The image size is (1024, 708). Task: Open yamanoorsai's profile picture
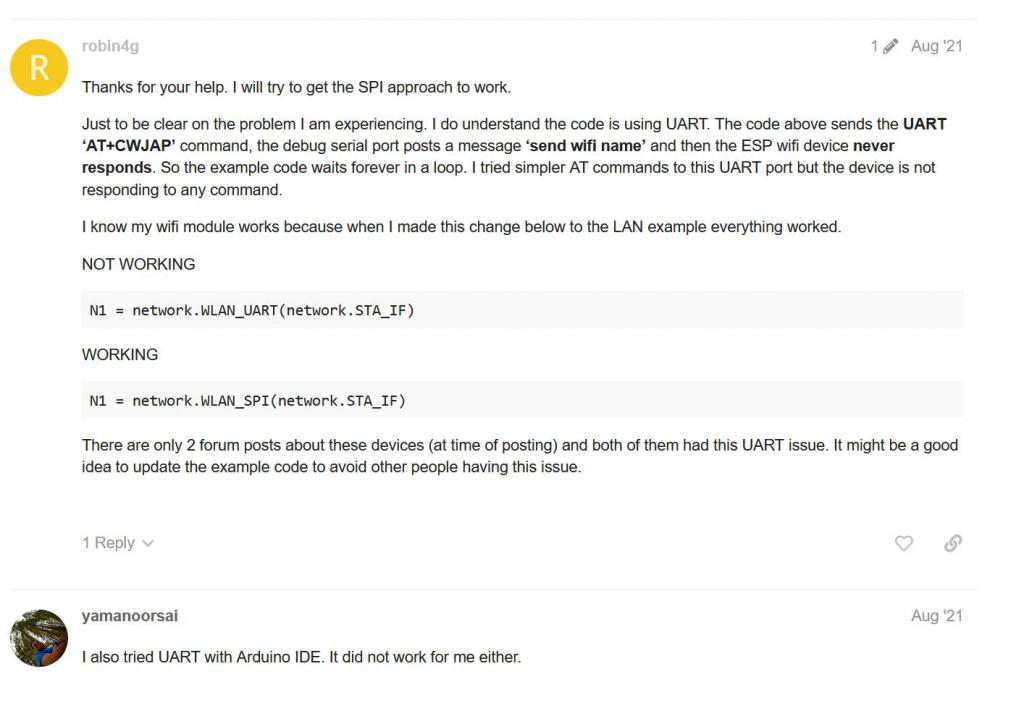(39, 638)
